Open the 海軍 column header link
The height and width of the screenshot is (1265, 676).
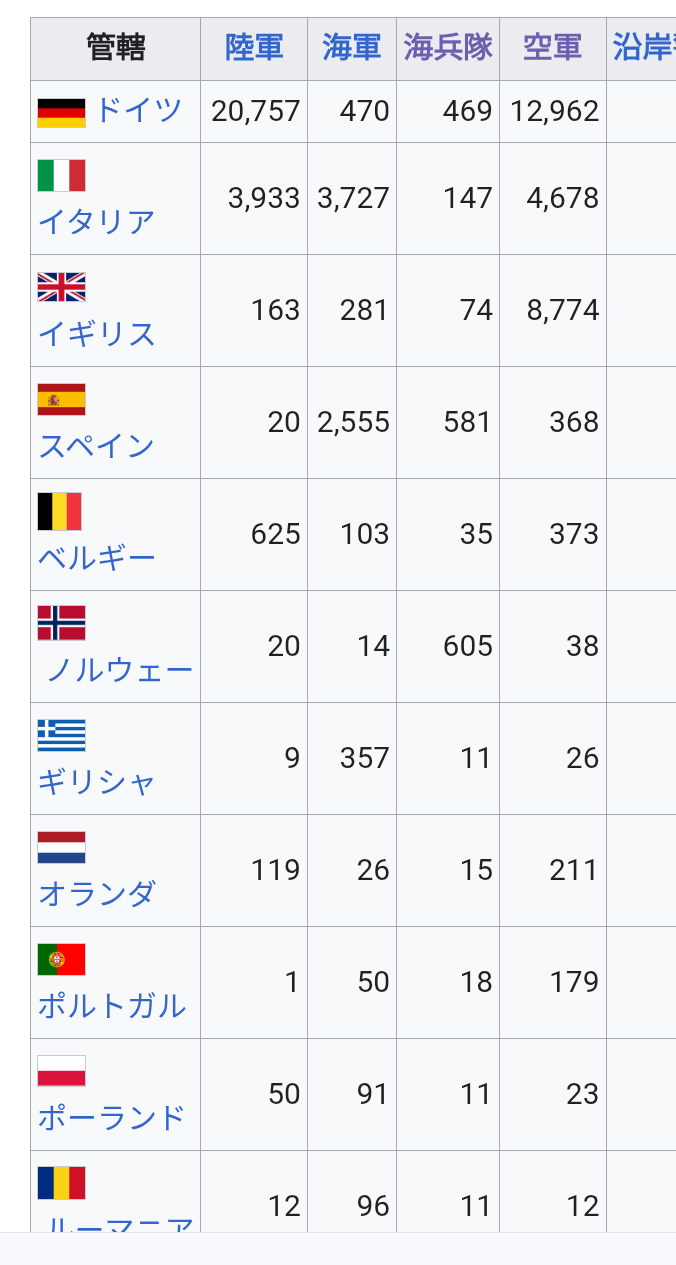click(352, 47)
